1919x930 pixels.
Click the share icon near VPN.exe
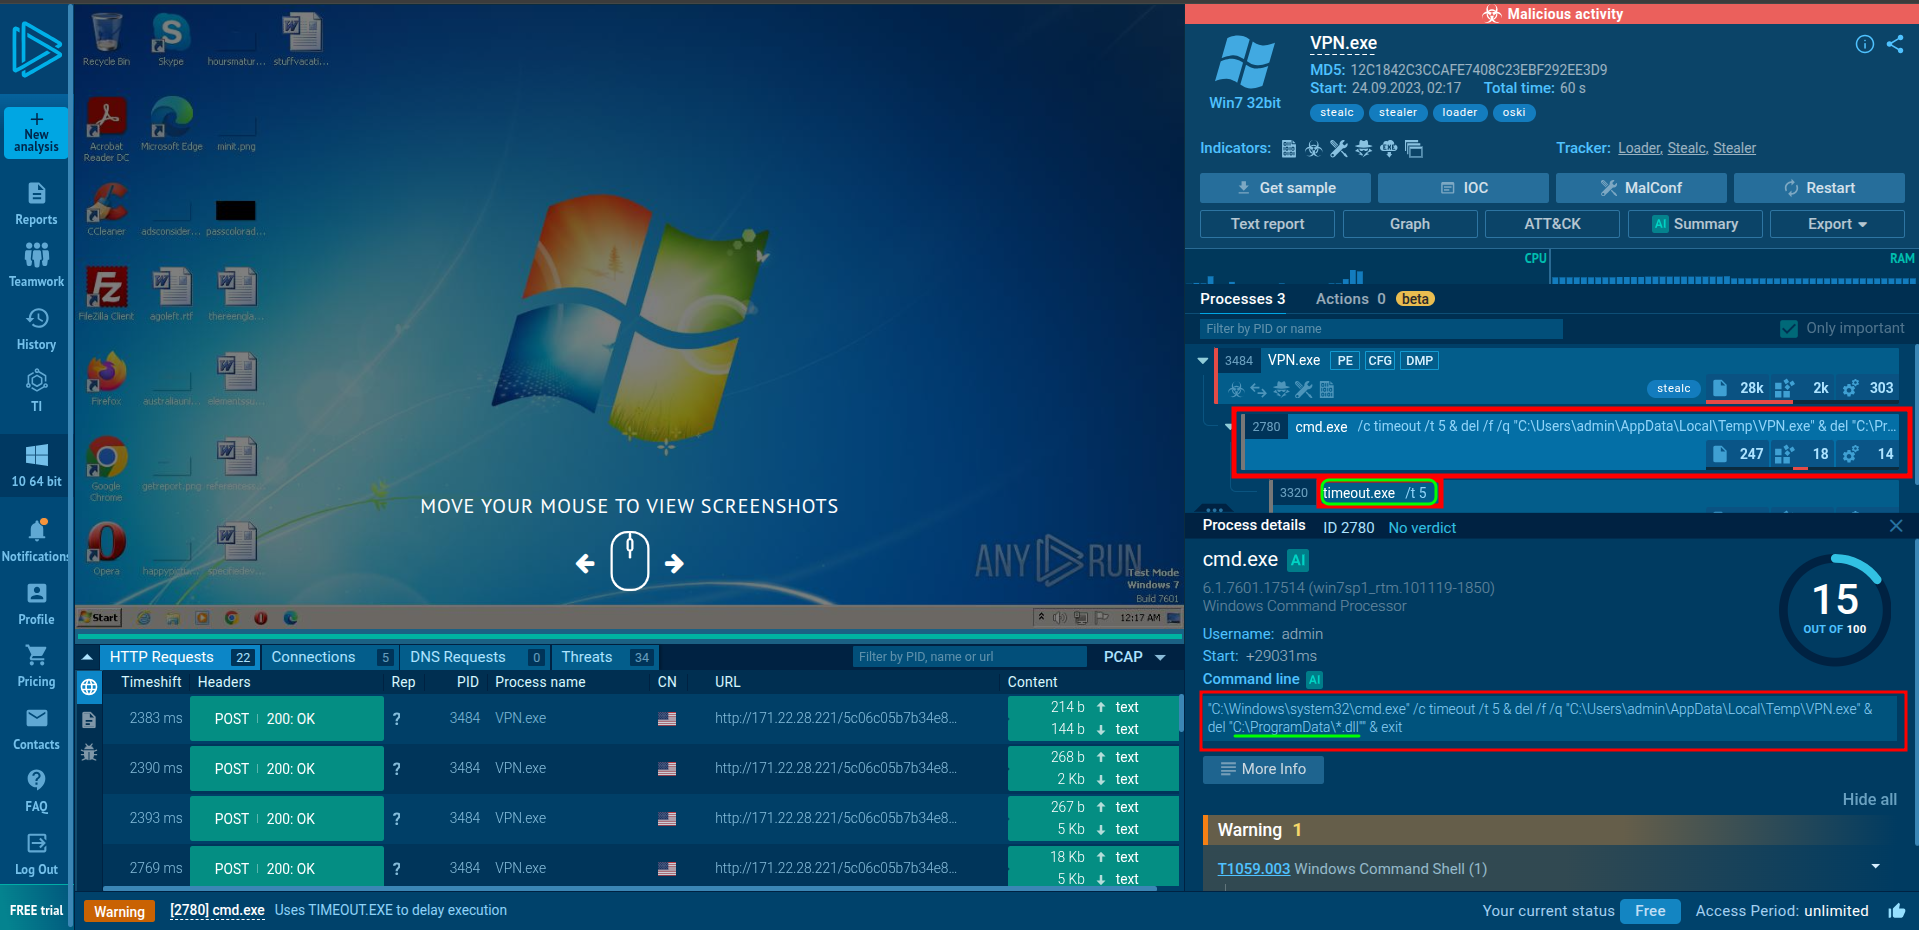[x=1895, y=44]
